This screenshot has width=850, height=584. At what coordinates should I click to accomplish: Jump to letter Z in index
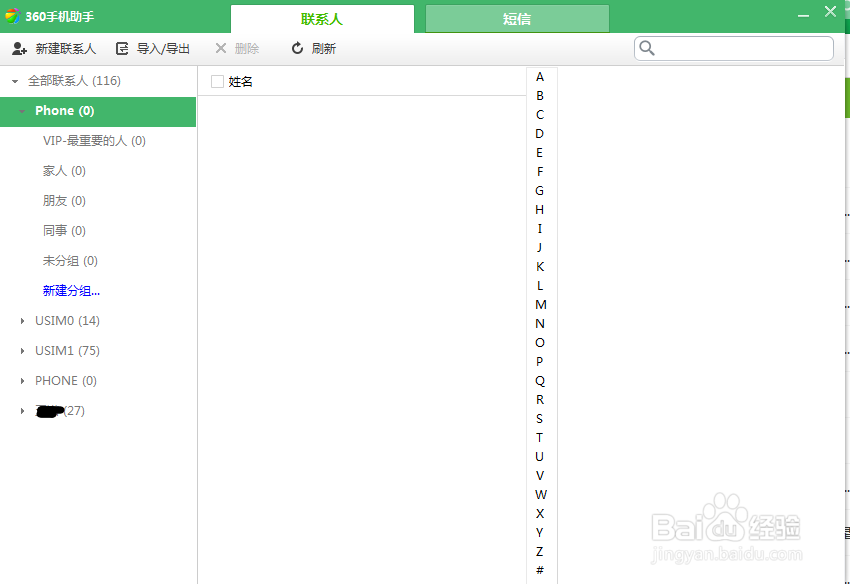(540, 551)
